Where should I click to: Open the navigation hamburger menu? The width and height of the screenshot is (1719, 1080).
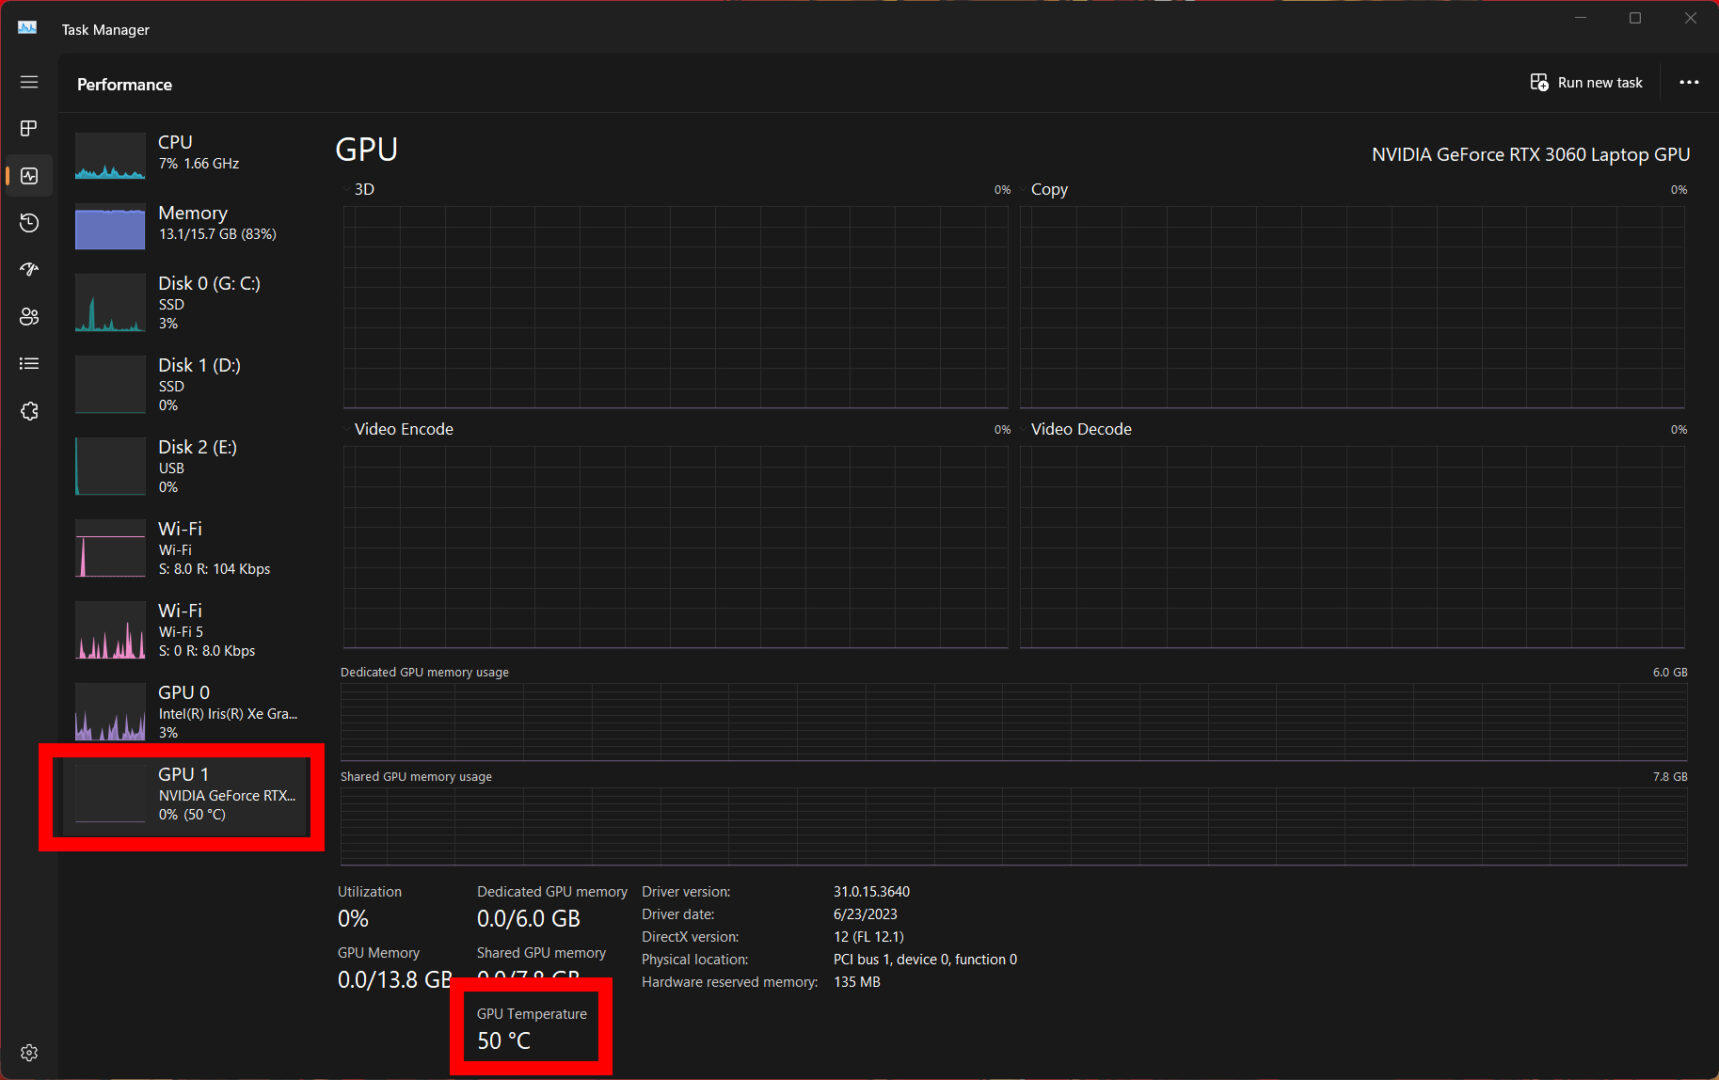coord(29,82)
